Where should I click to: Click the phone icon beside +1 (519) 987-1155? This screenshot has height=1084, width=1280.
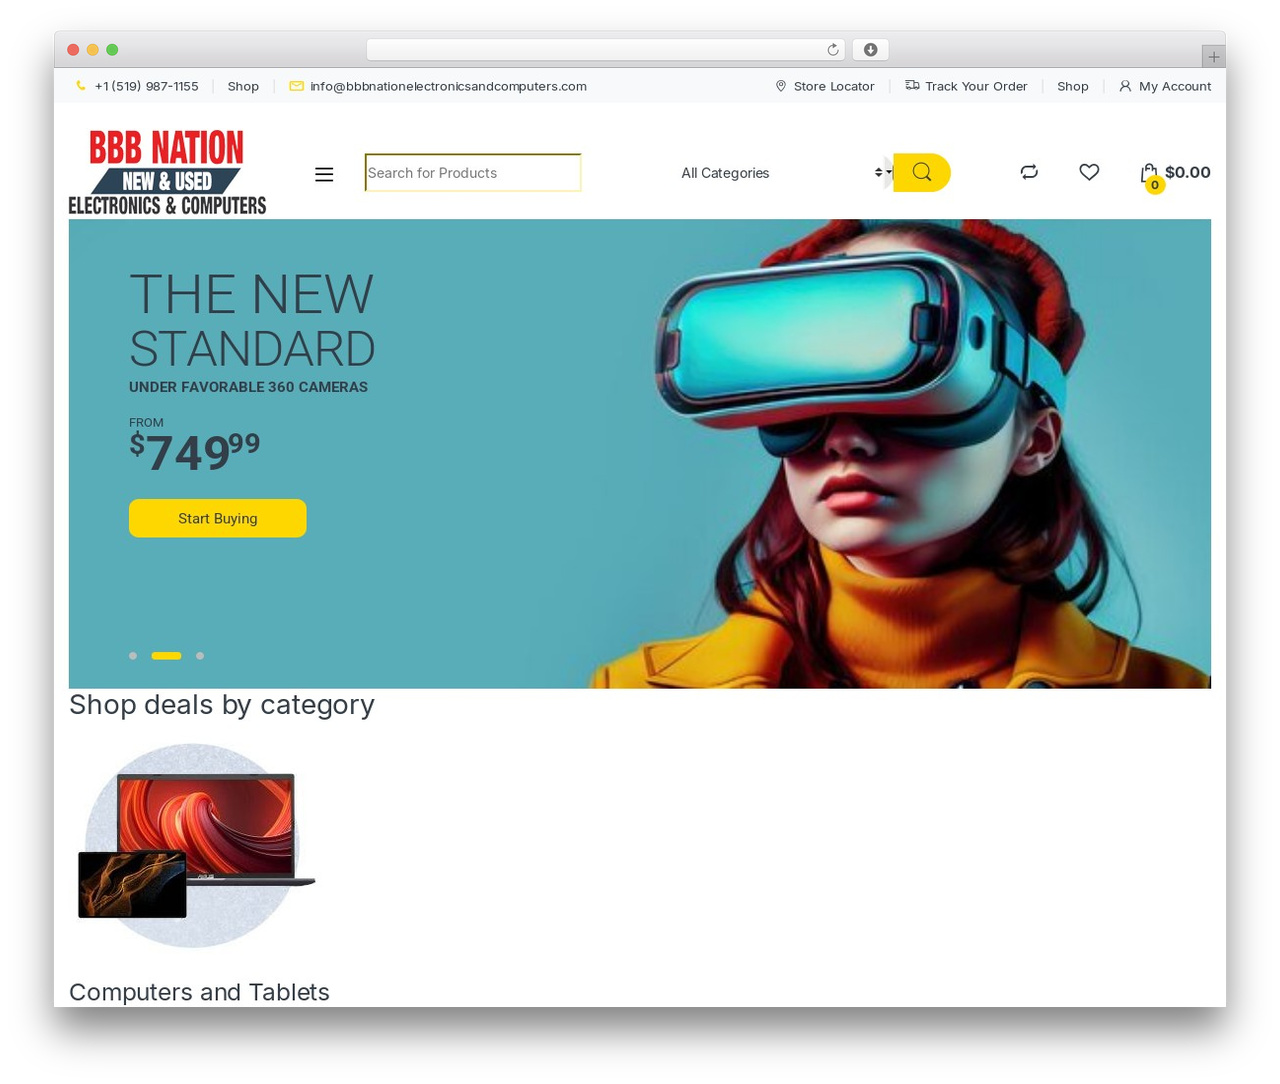click(81, 86)
